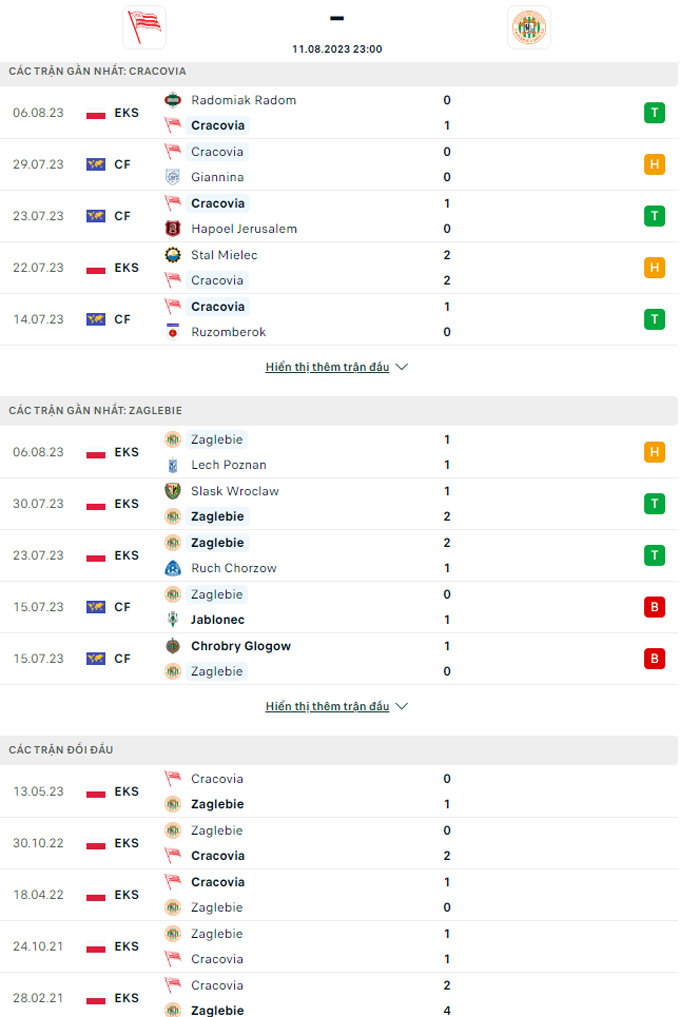Screen dimensions: 680x1017
Task: Click the Zaglebie club logo at the top
Action: tap(529, 27)
